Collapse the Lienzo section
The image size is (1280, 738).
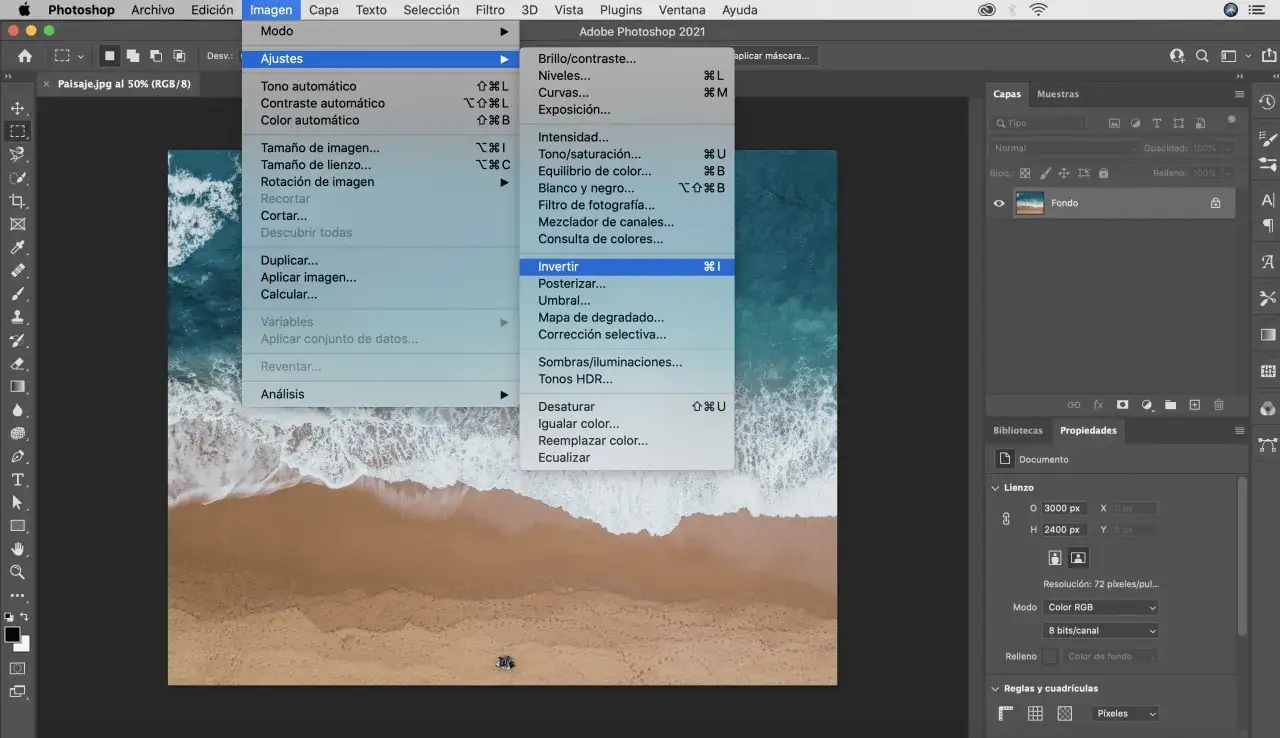995,488
